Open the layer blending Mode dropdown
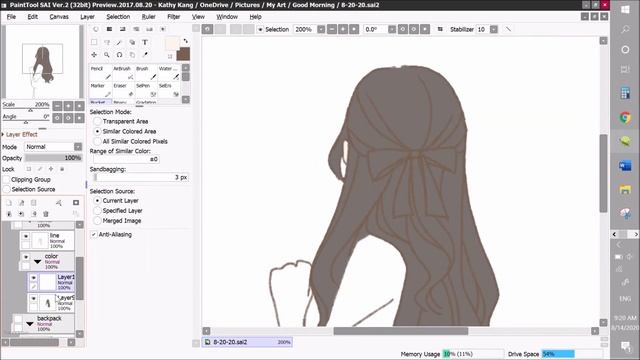640x360 pixels. [x=78, y=147]
